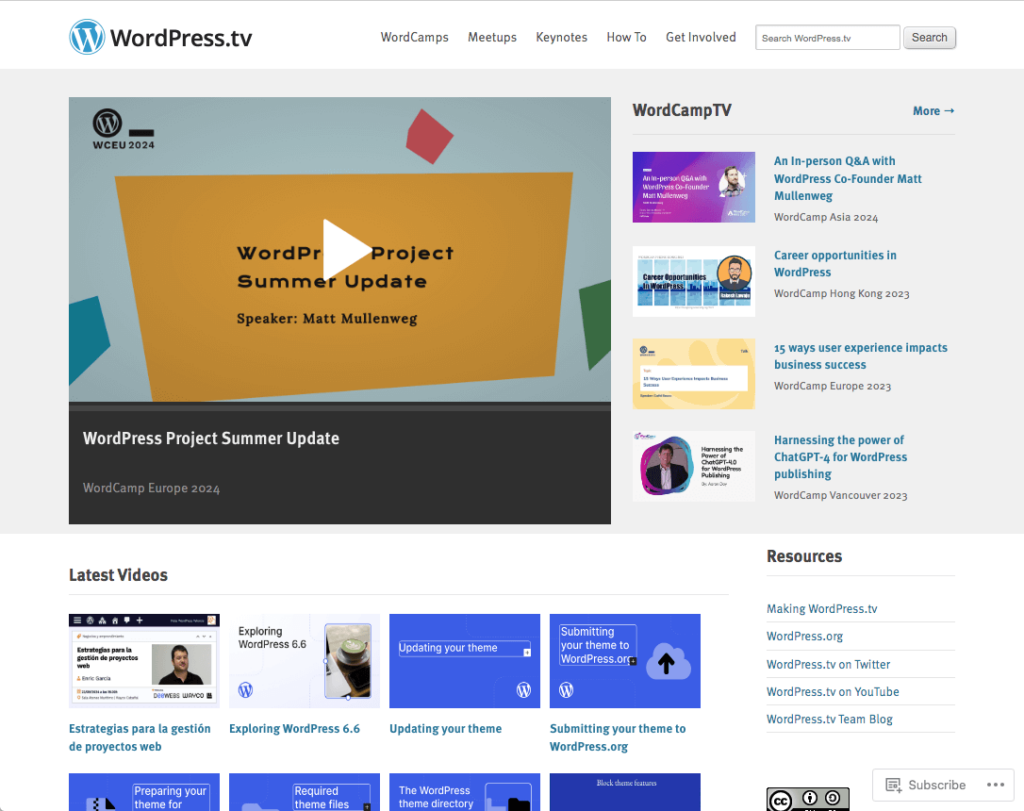This screenshot has height=811, width=1024.
Task: Open Estrategias para la gestión de proyectos link
Action: pyautogui.click(x=140, y=737)
